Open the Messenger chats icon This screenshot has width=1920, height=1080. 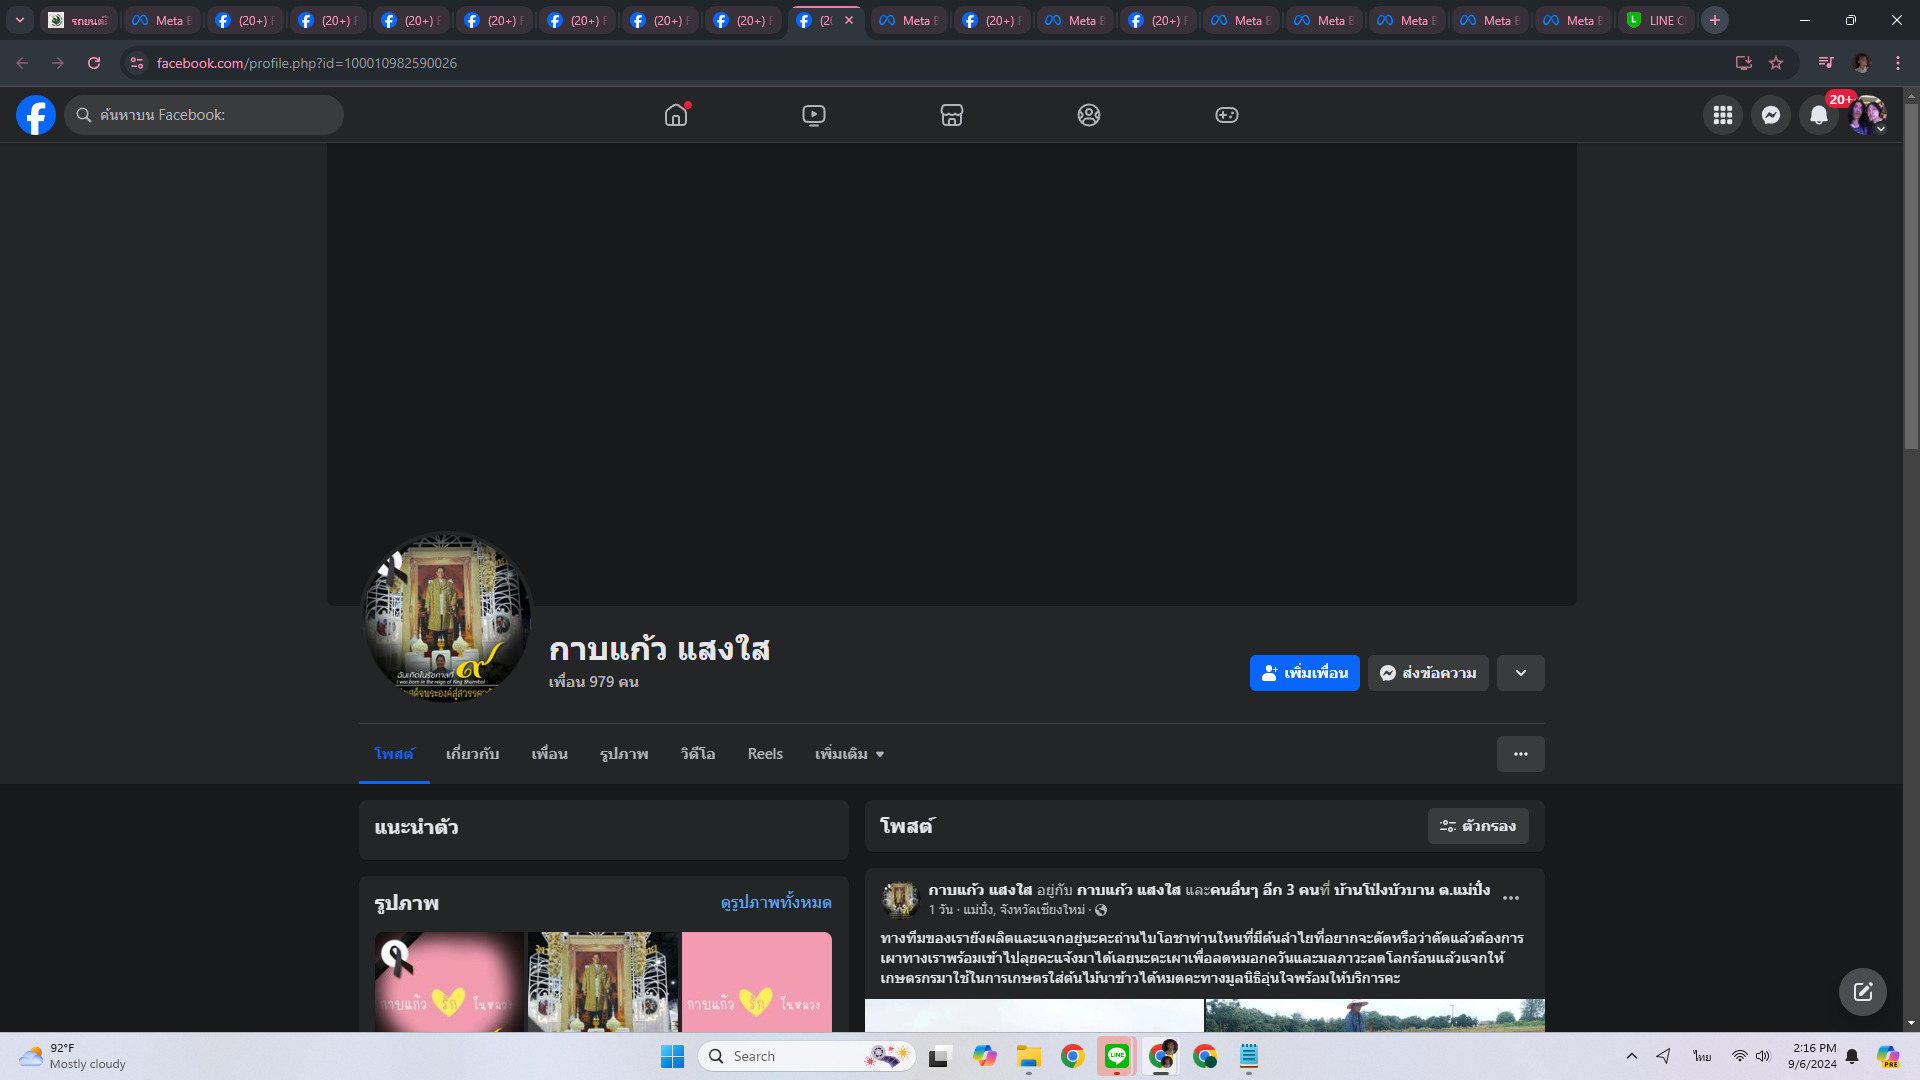[x=1770, y=115]
